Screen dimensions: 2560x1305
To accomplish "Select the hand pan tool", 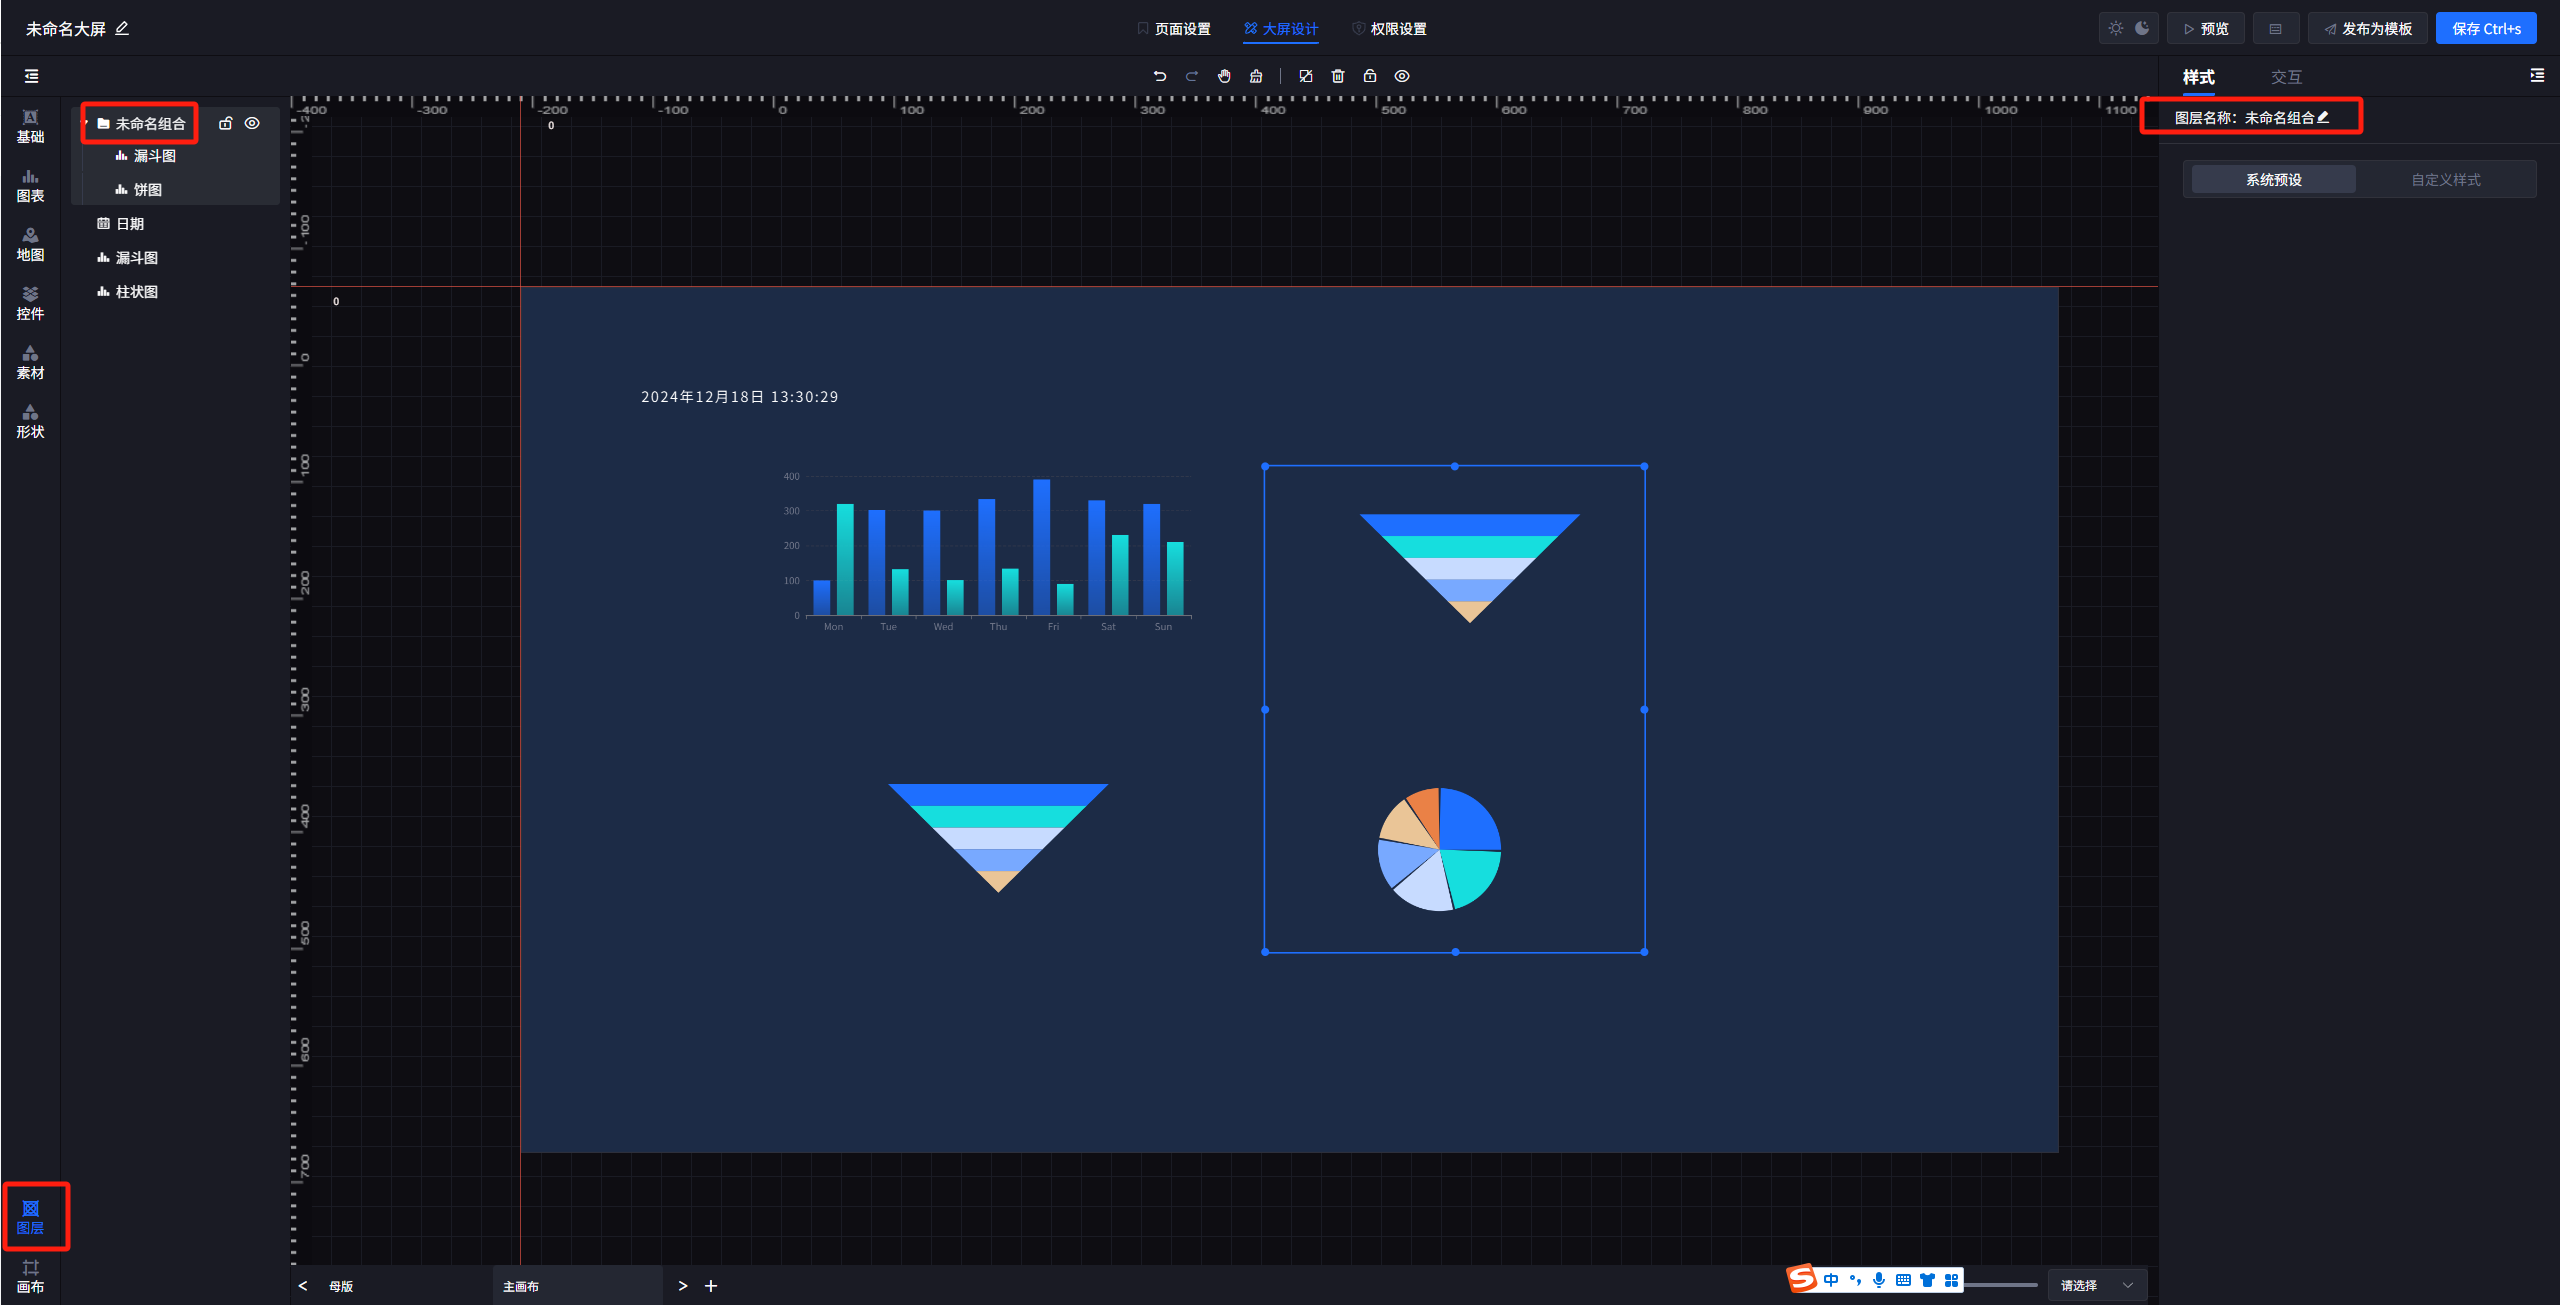I will pos(1224,76).
